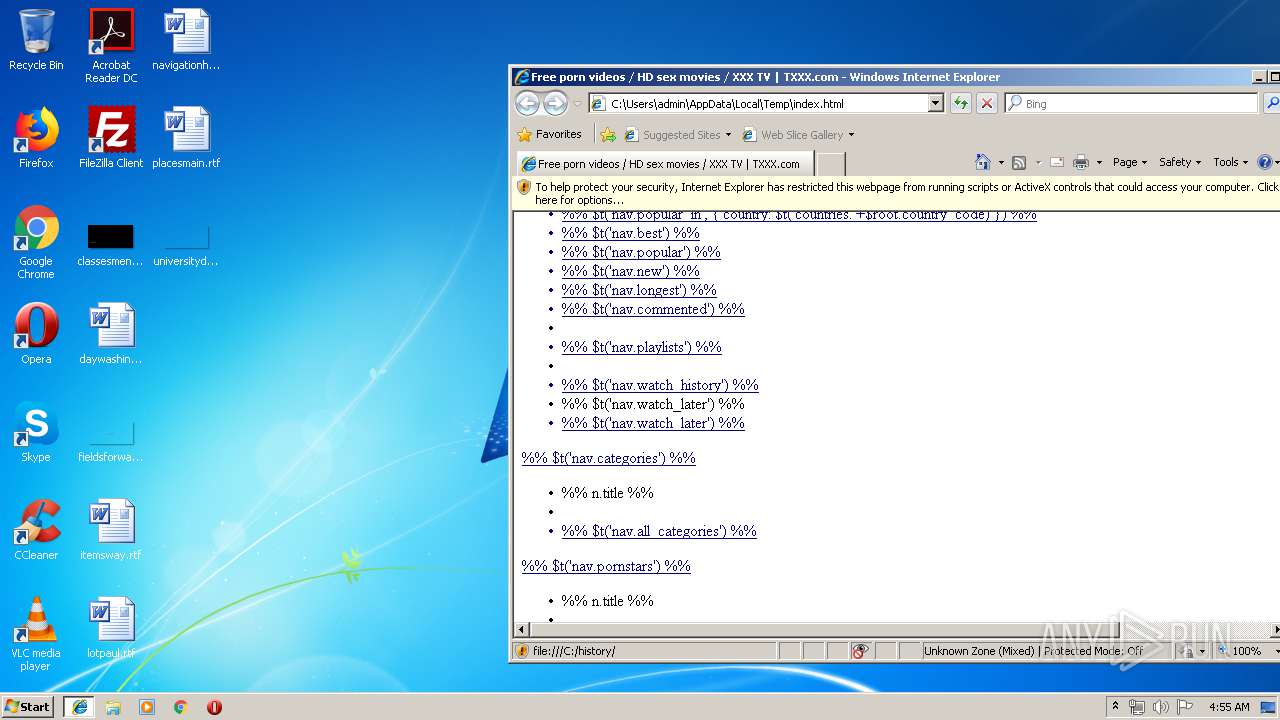
Task: Open the Skype desktop shortcut
Action: pyautogui.click(x=36, y=432)
